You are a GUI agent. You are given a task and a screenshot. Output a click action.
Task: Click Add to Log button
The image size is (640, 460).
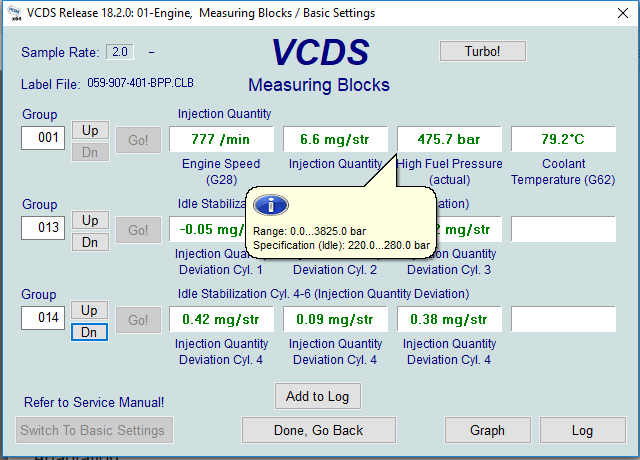[x=317, y=396]
